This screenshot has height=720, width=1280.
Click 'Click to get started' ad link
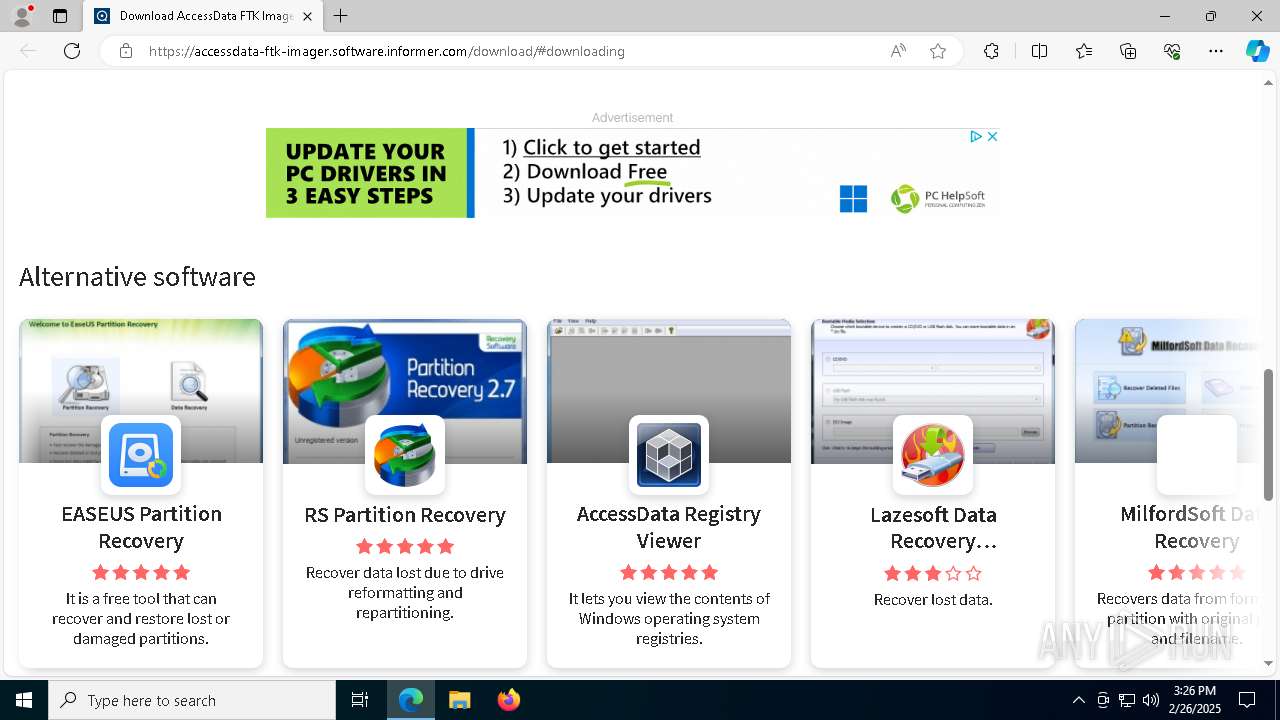tap(611, 147)
